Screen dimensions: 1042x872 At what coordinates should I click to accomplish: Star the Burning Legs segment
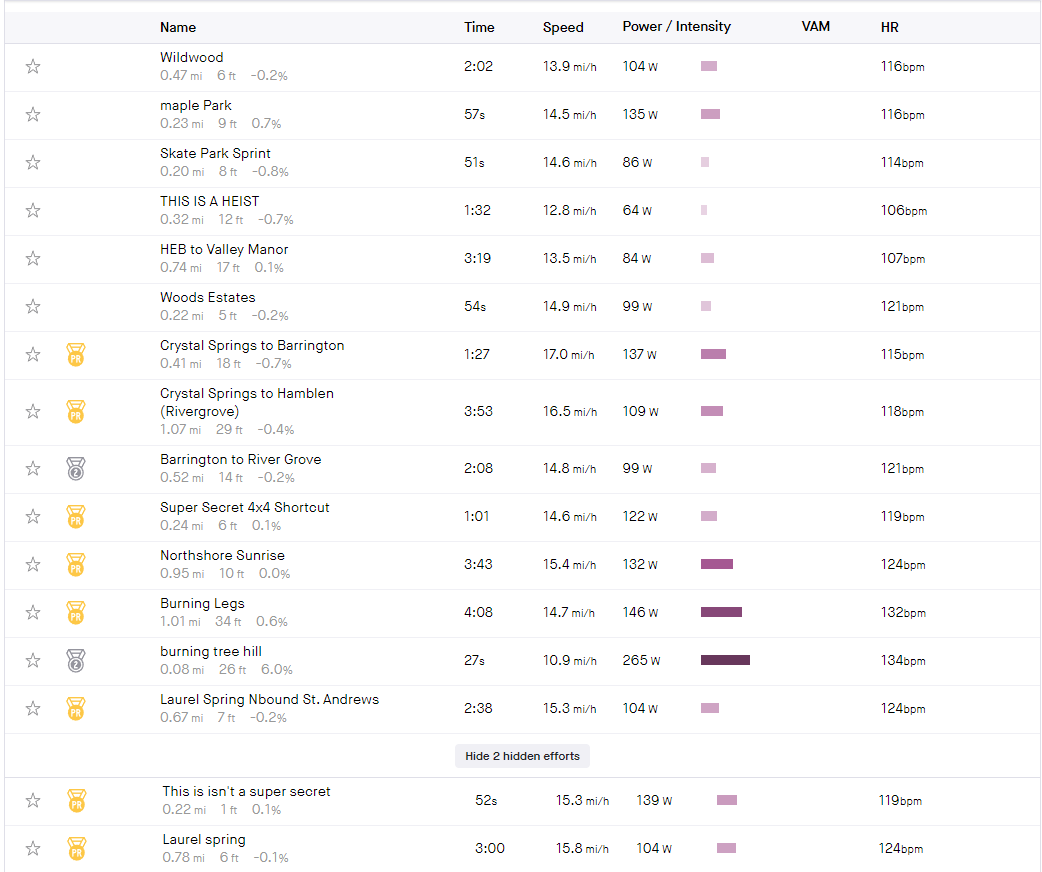(33, 612)
